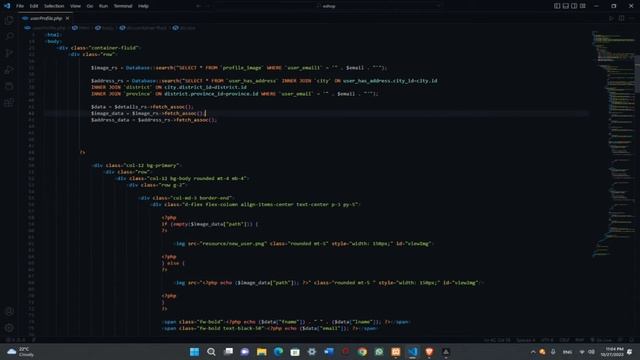Click the Go Live status bar button
This screenshot has height=360, width=640.
click(x=601, y=340)
